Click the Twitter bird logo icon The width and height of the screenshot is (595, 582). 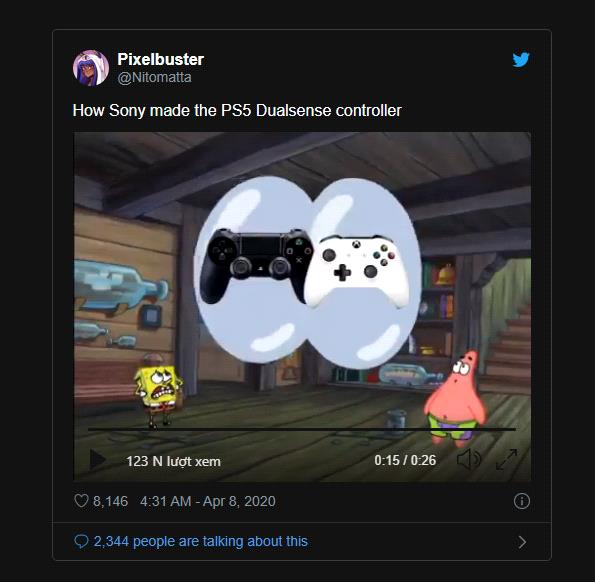(521, 60)
